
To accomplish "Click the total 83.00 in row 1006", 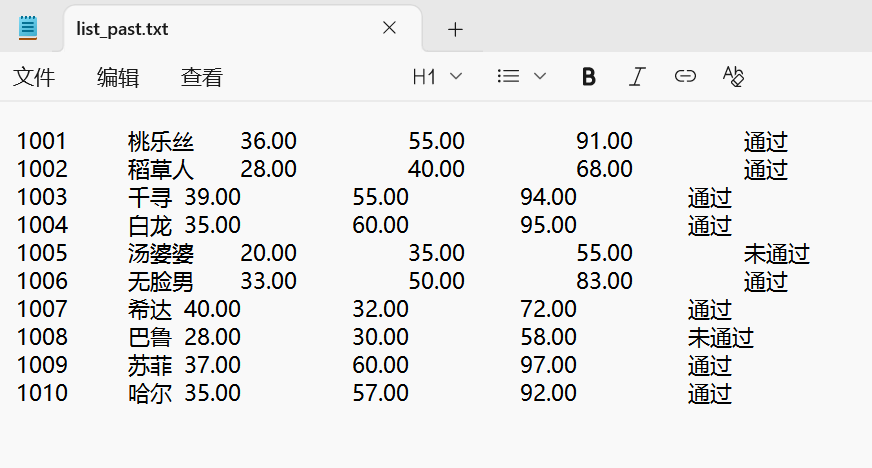I will [x=604, y=281].
